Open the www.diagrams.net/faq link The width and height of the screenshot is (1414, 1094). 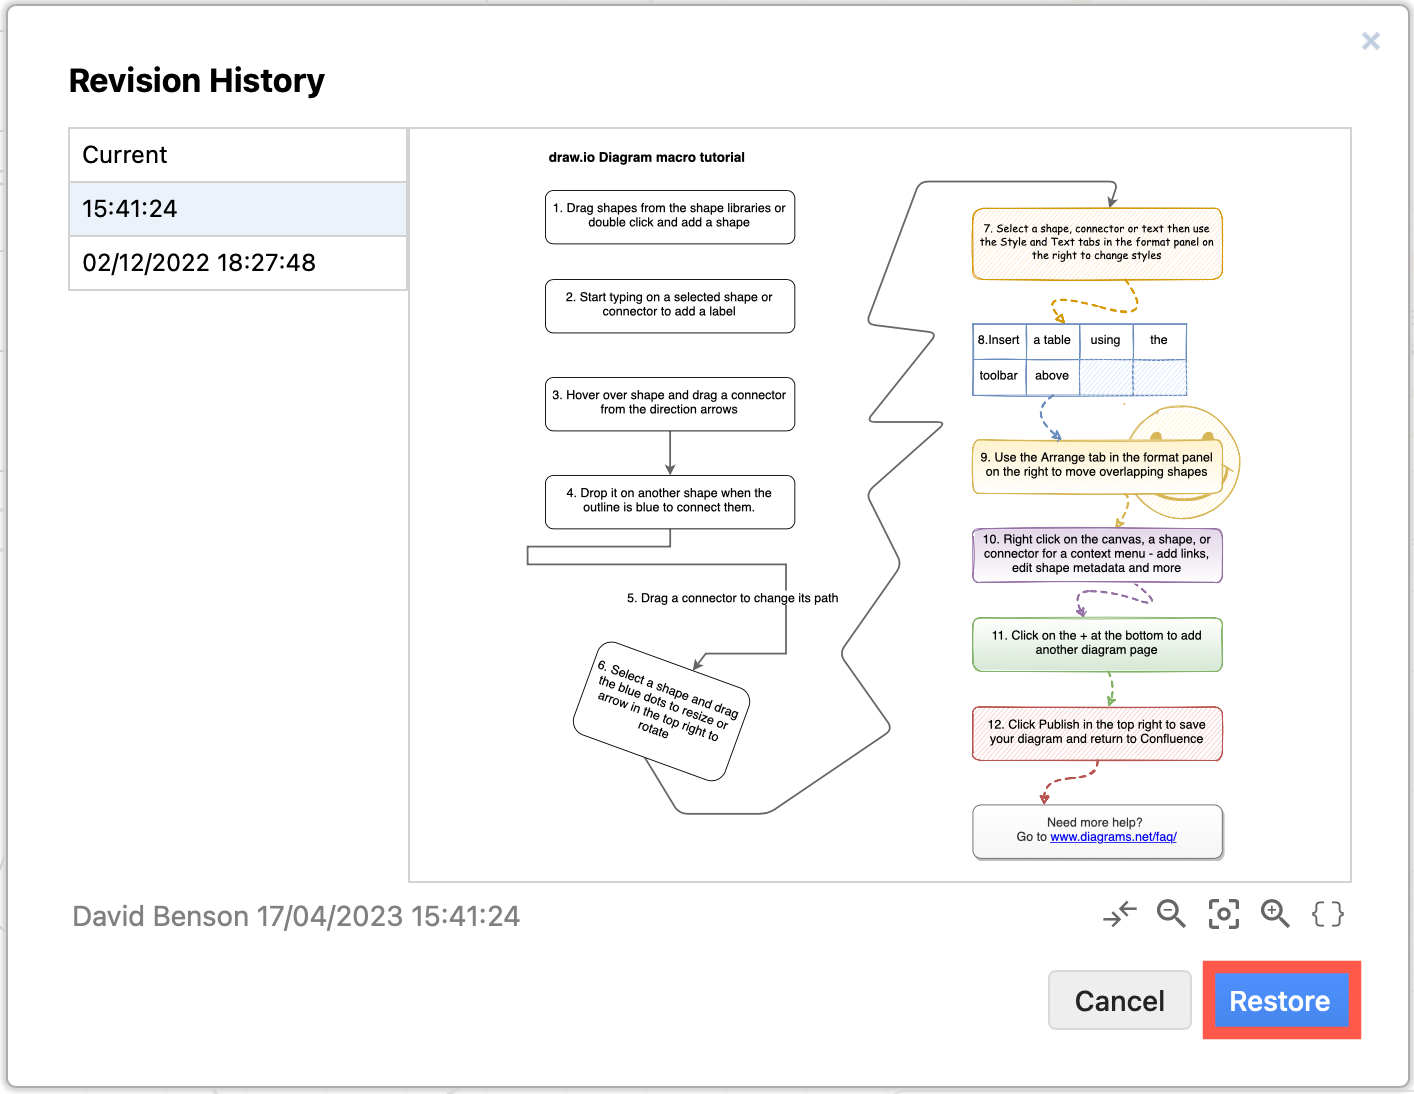pos(1114,837)
